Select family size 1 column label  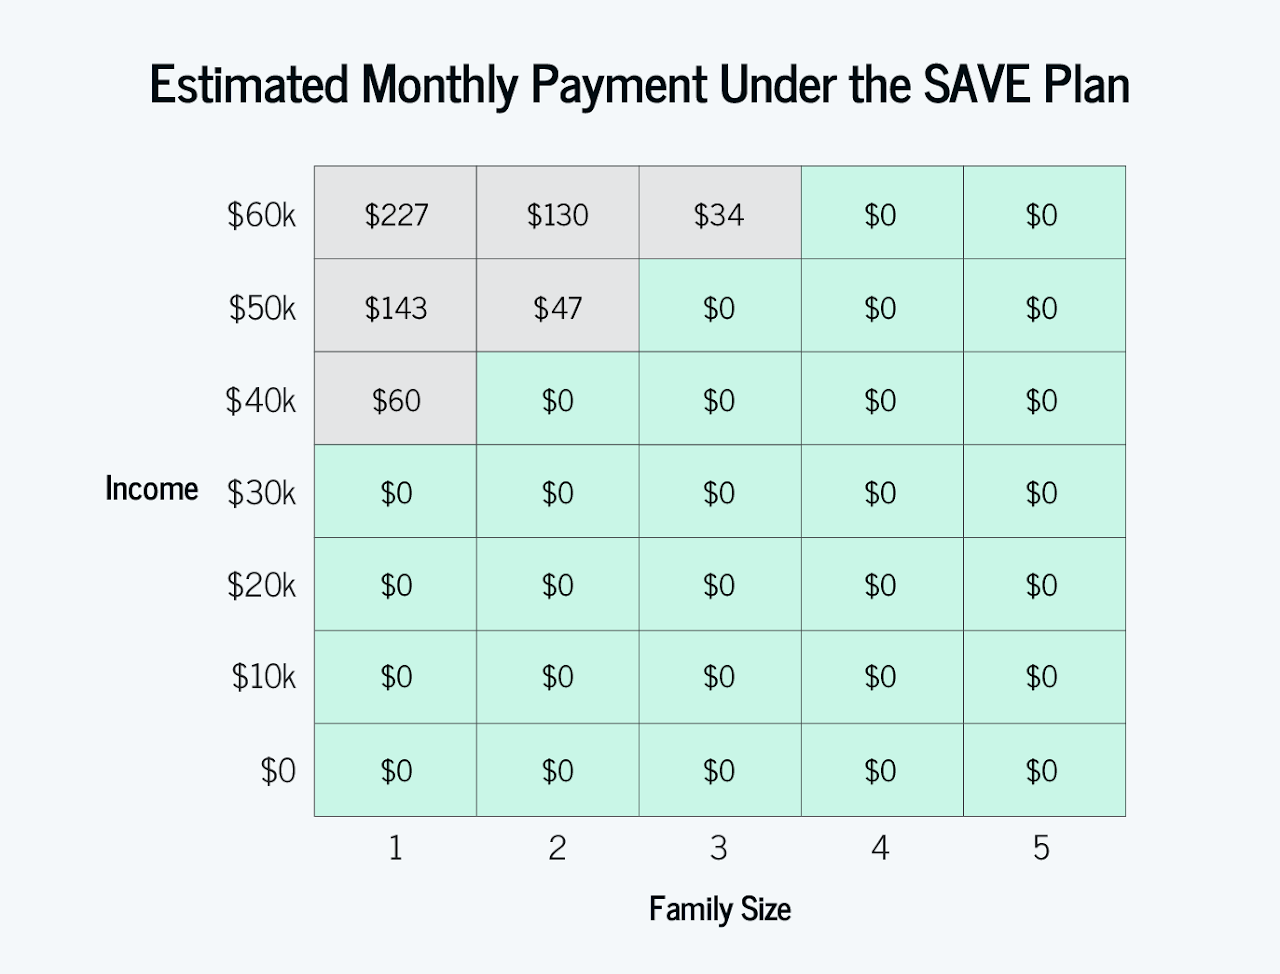point(396,848)
